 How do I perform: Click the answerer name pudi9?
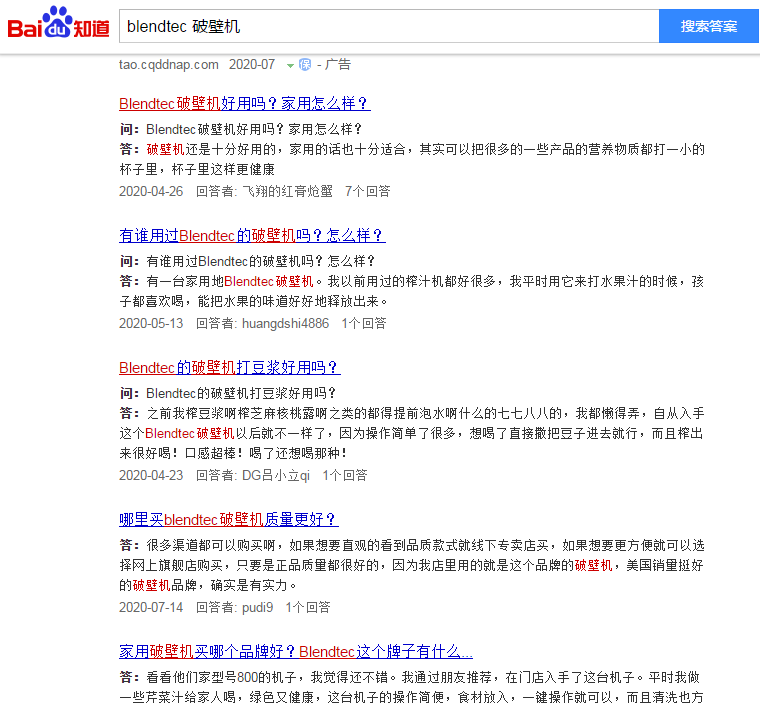point(257,607)
